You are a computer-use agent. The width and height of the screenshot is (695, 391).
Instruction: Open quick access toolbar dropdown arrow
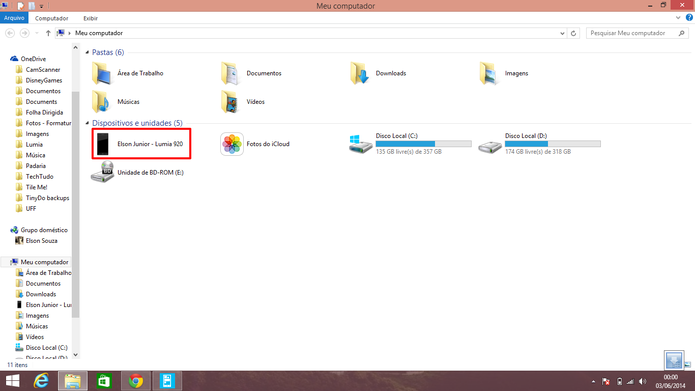point(41,6)
